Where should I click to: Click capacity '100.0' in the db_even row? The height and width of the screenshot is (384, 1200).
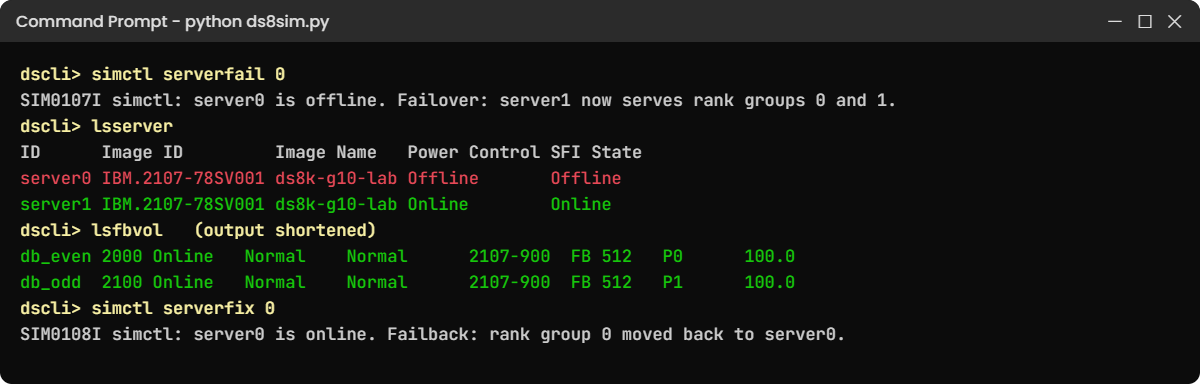[770, 257]
